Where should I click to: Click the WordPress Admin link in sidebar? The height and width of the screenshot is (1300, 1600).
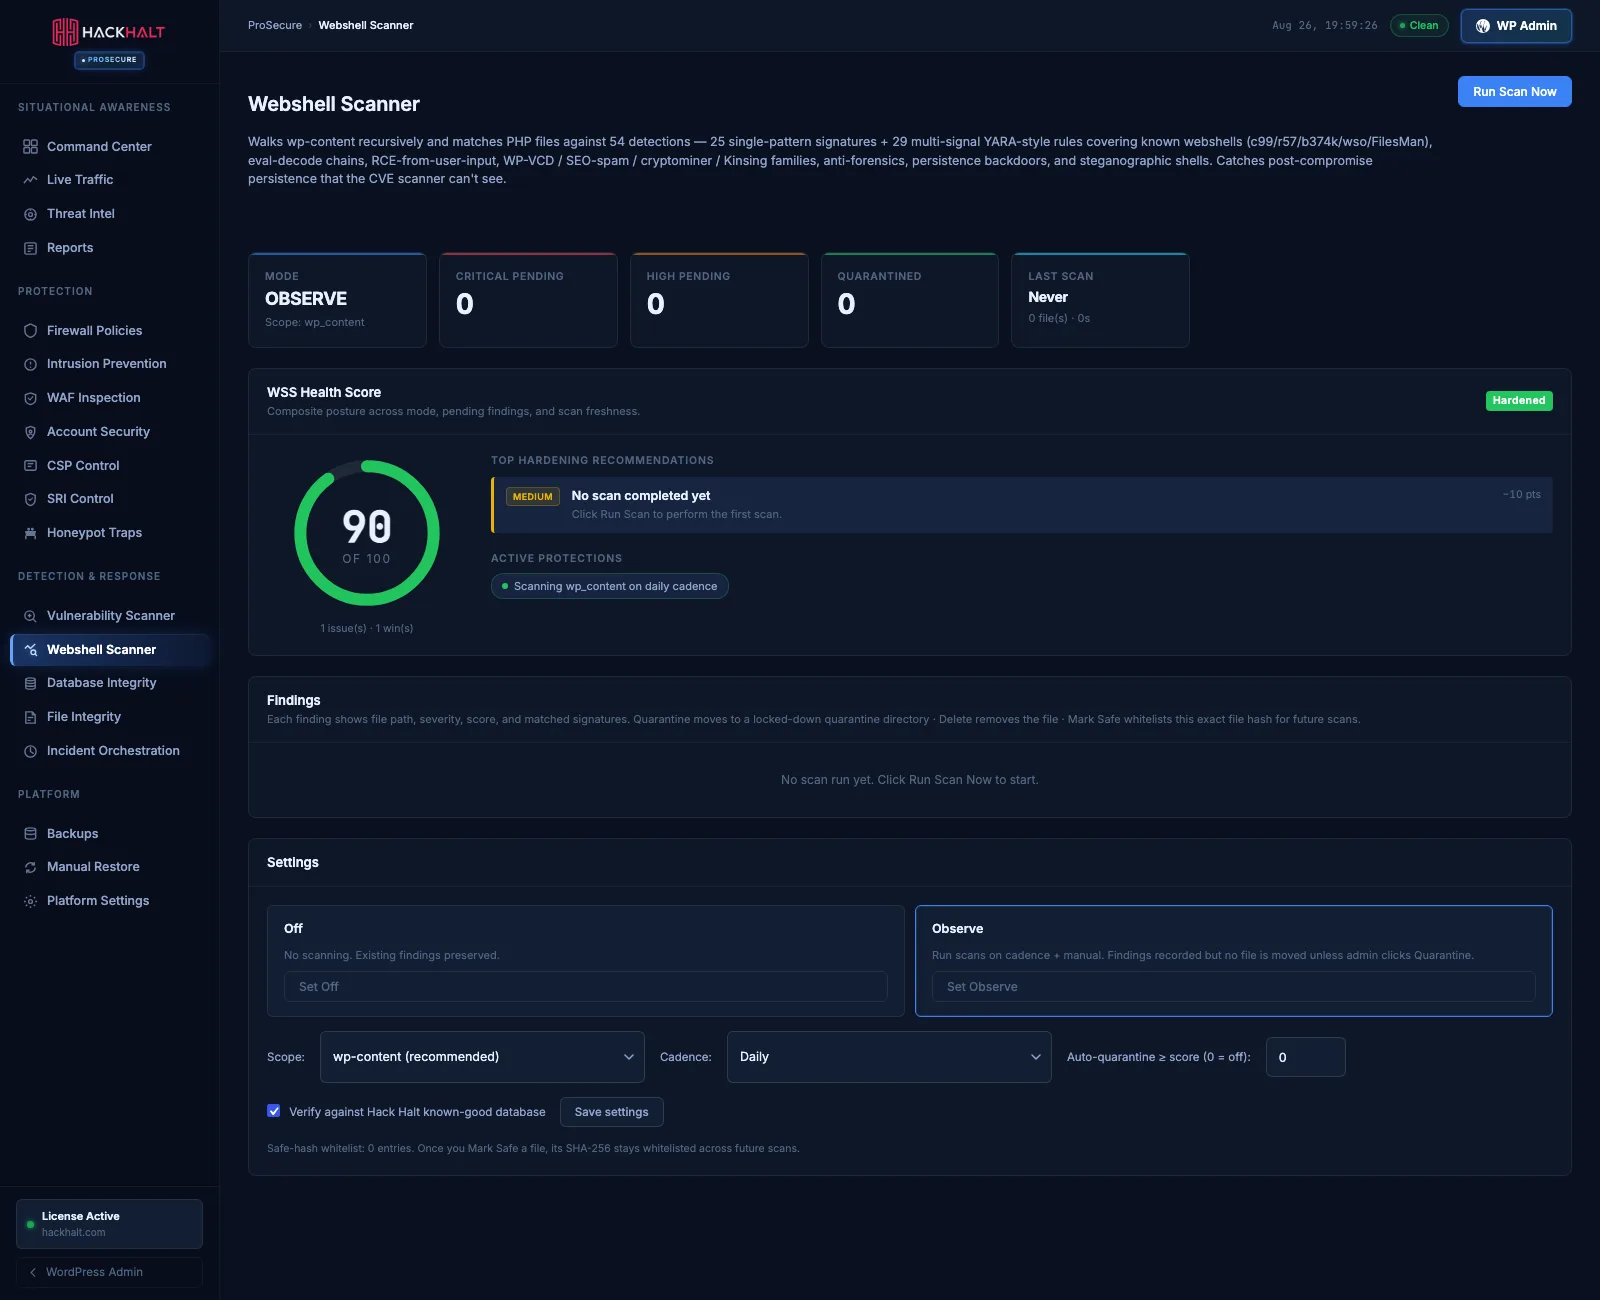[x=109, y=1272]
